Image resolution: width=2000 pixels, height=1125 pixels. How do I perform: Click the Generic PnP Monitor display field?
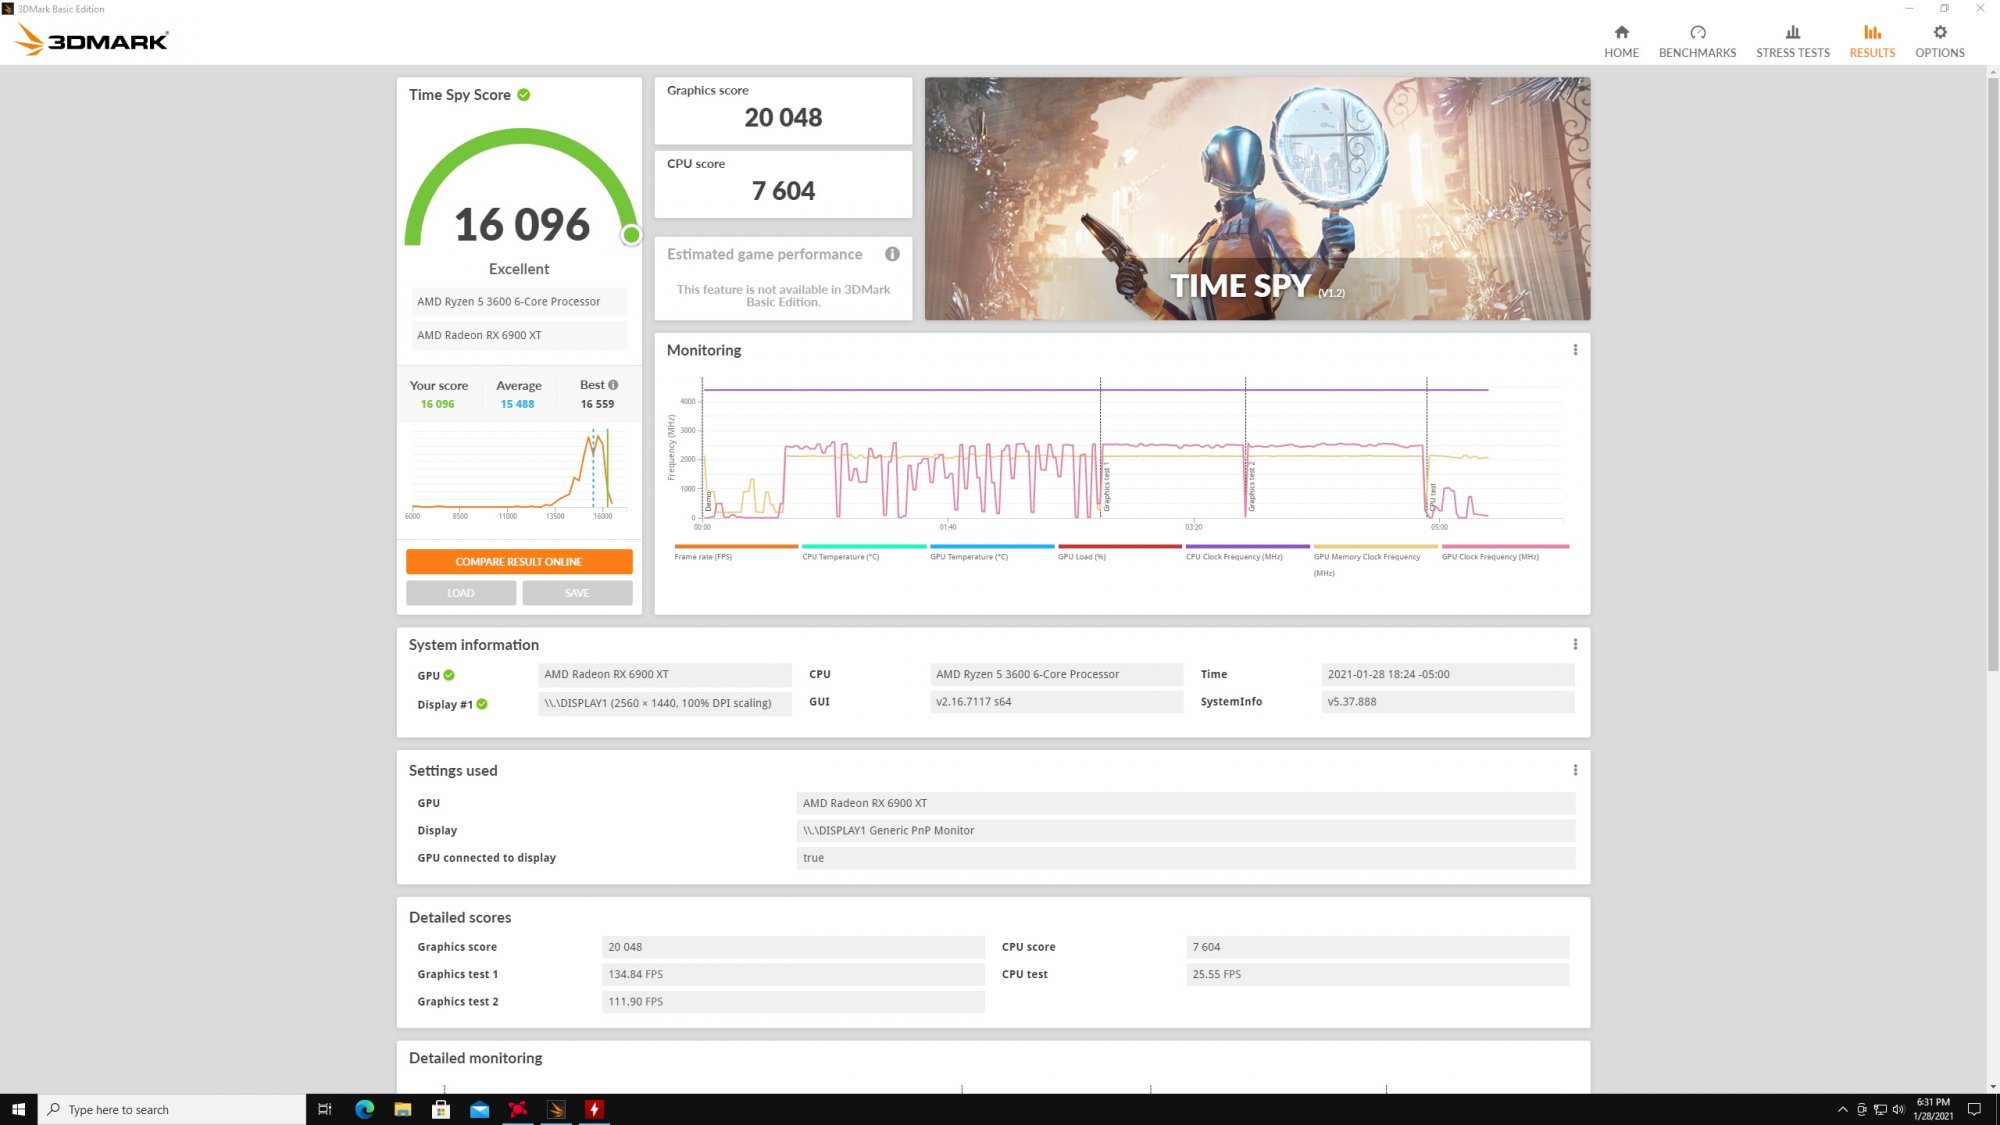coord(1186,830)
